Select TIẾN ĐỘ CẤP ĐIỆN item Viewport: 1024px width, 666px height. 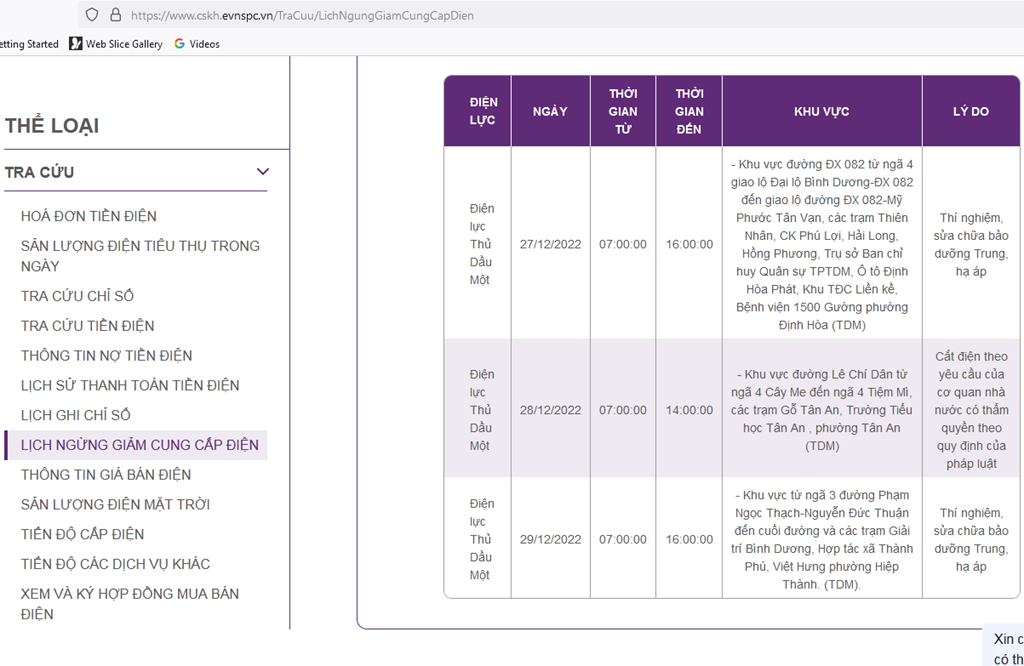82,534
